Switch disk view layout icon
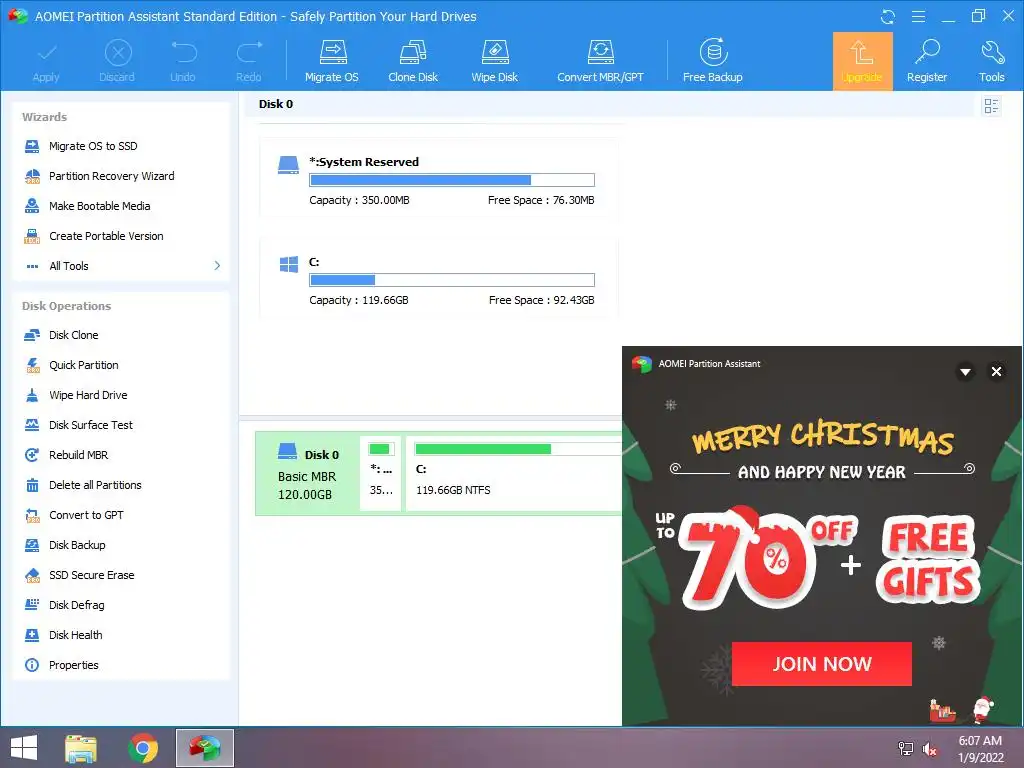Screen dimensions: 1024x768 point(991,106)
